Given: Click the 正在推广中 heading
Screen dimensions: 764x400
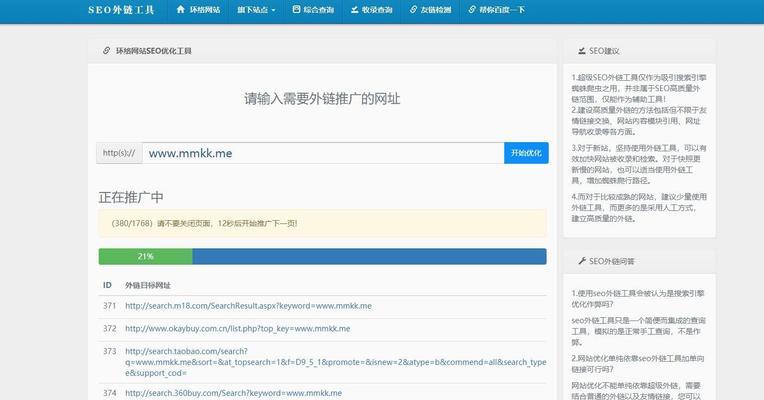Looking at the screenshot, I should pyautogui.click(x=131, y=197).
